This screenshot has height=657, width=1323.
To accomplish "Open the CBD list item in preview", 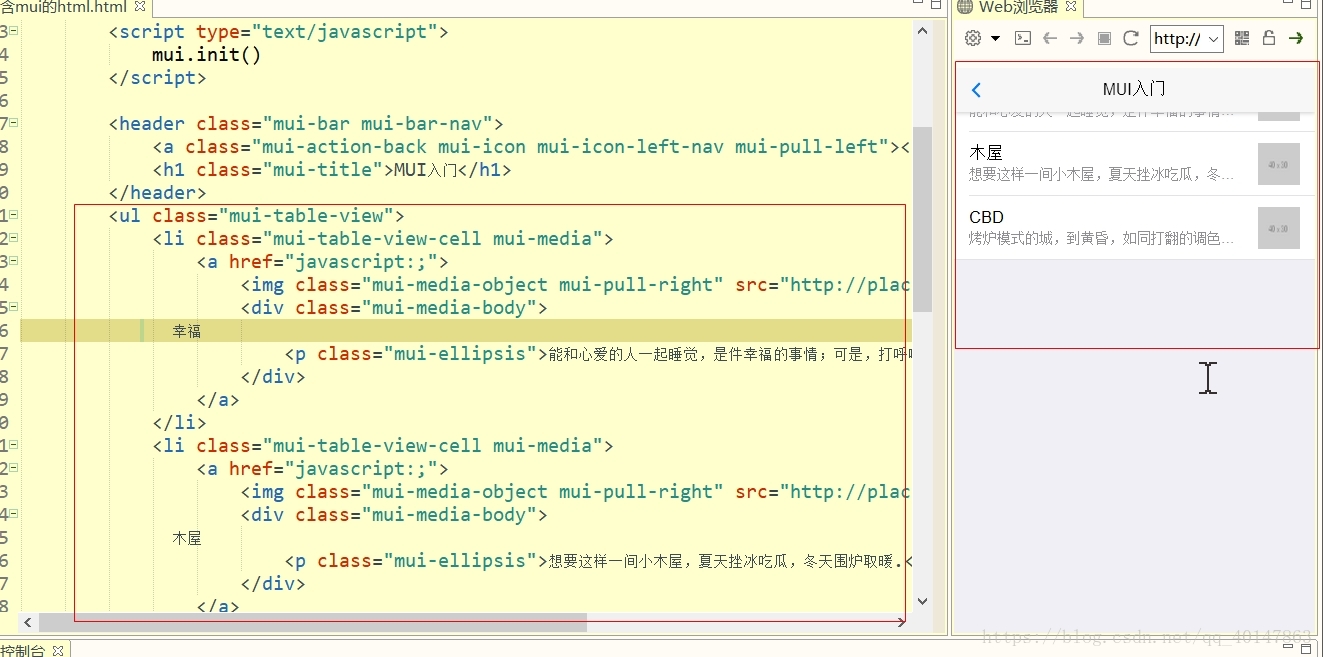I will pyautogui.click(x=1135, y=227).
